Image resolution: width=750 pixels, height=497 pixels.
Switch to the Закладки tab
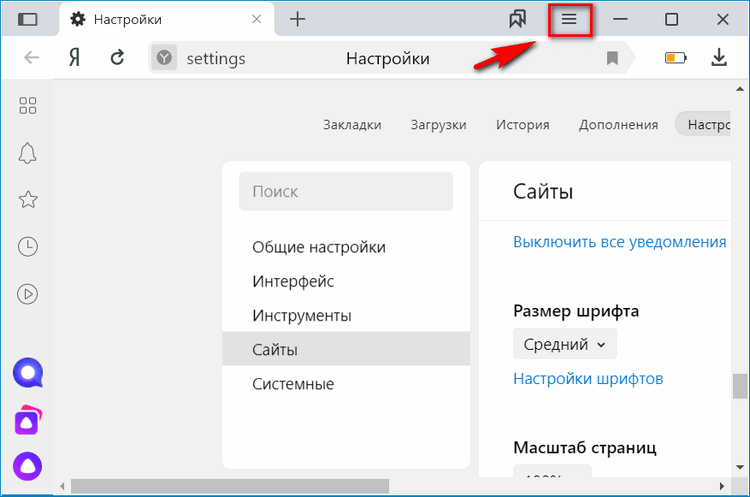pos(352,125)
